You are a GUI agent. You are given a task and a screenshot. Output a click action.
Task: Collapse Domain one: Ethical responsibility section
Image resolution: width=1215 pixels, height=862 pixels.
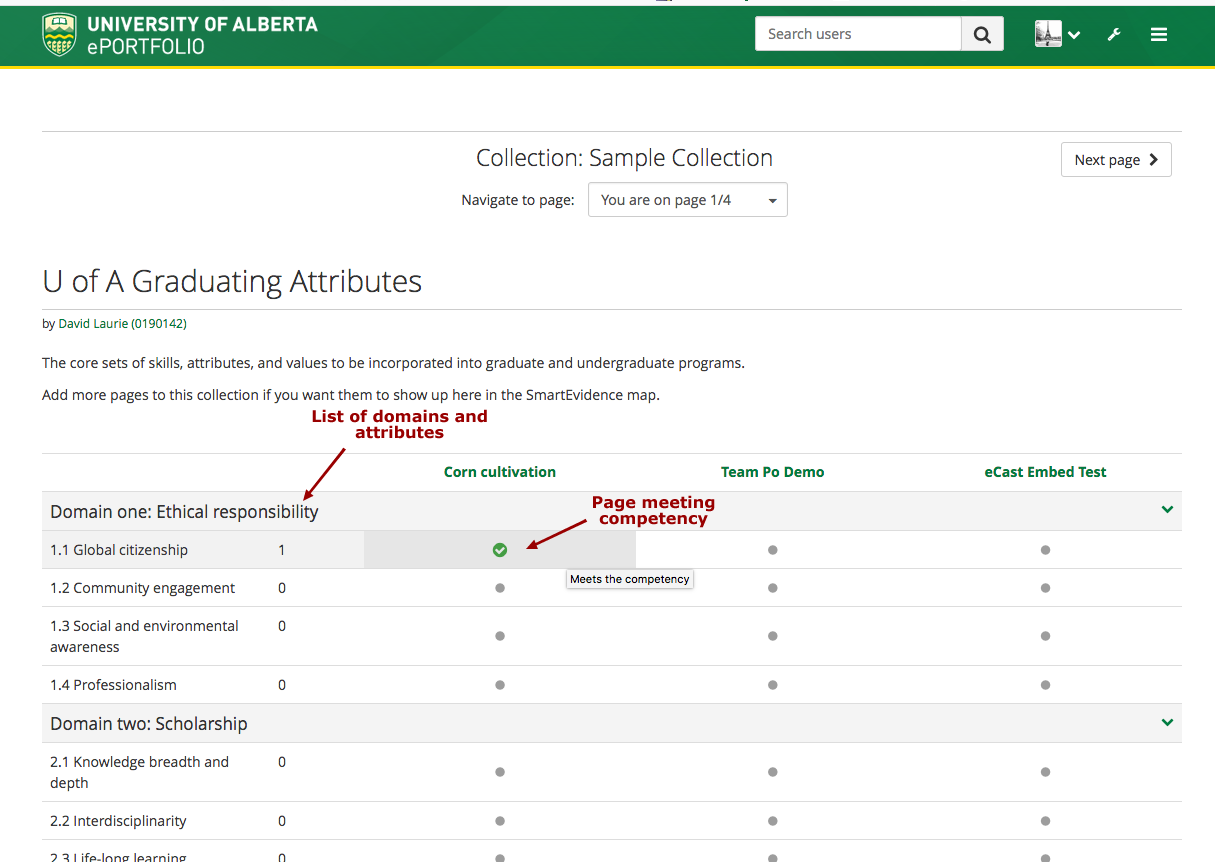click(x=1167, y=510)
